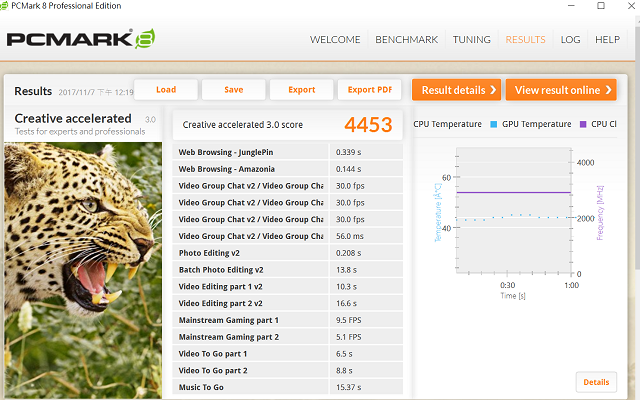640x400 pixels.
Task: Click the leopard benchmark image
Action: click(x=83, y=270)
